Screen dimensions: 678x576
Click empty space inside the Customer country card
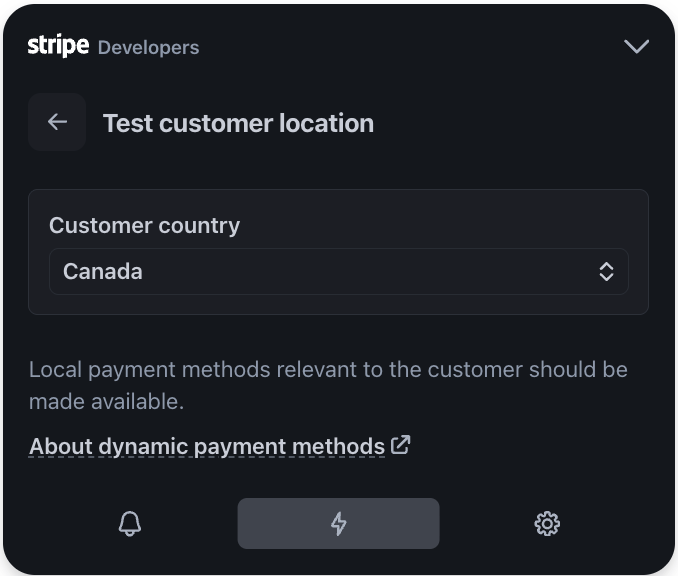point(450,222)
